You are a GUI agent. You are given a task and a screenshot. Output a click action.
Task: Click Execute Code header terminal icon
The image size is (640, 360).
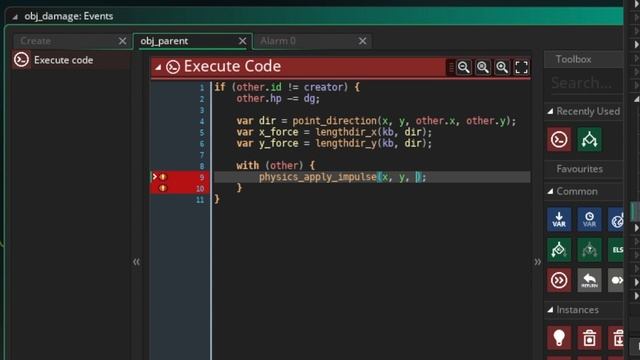coord(173,67)
